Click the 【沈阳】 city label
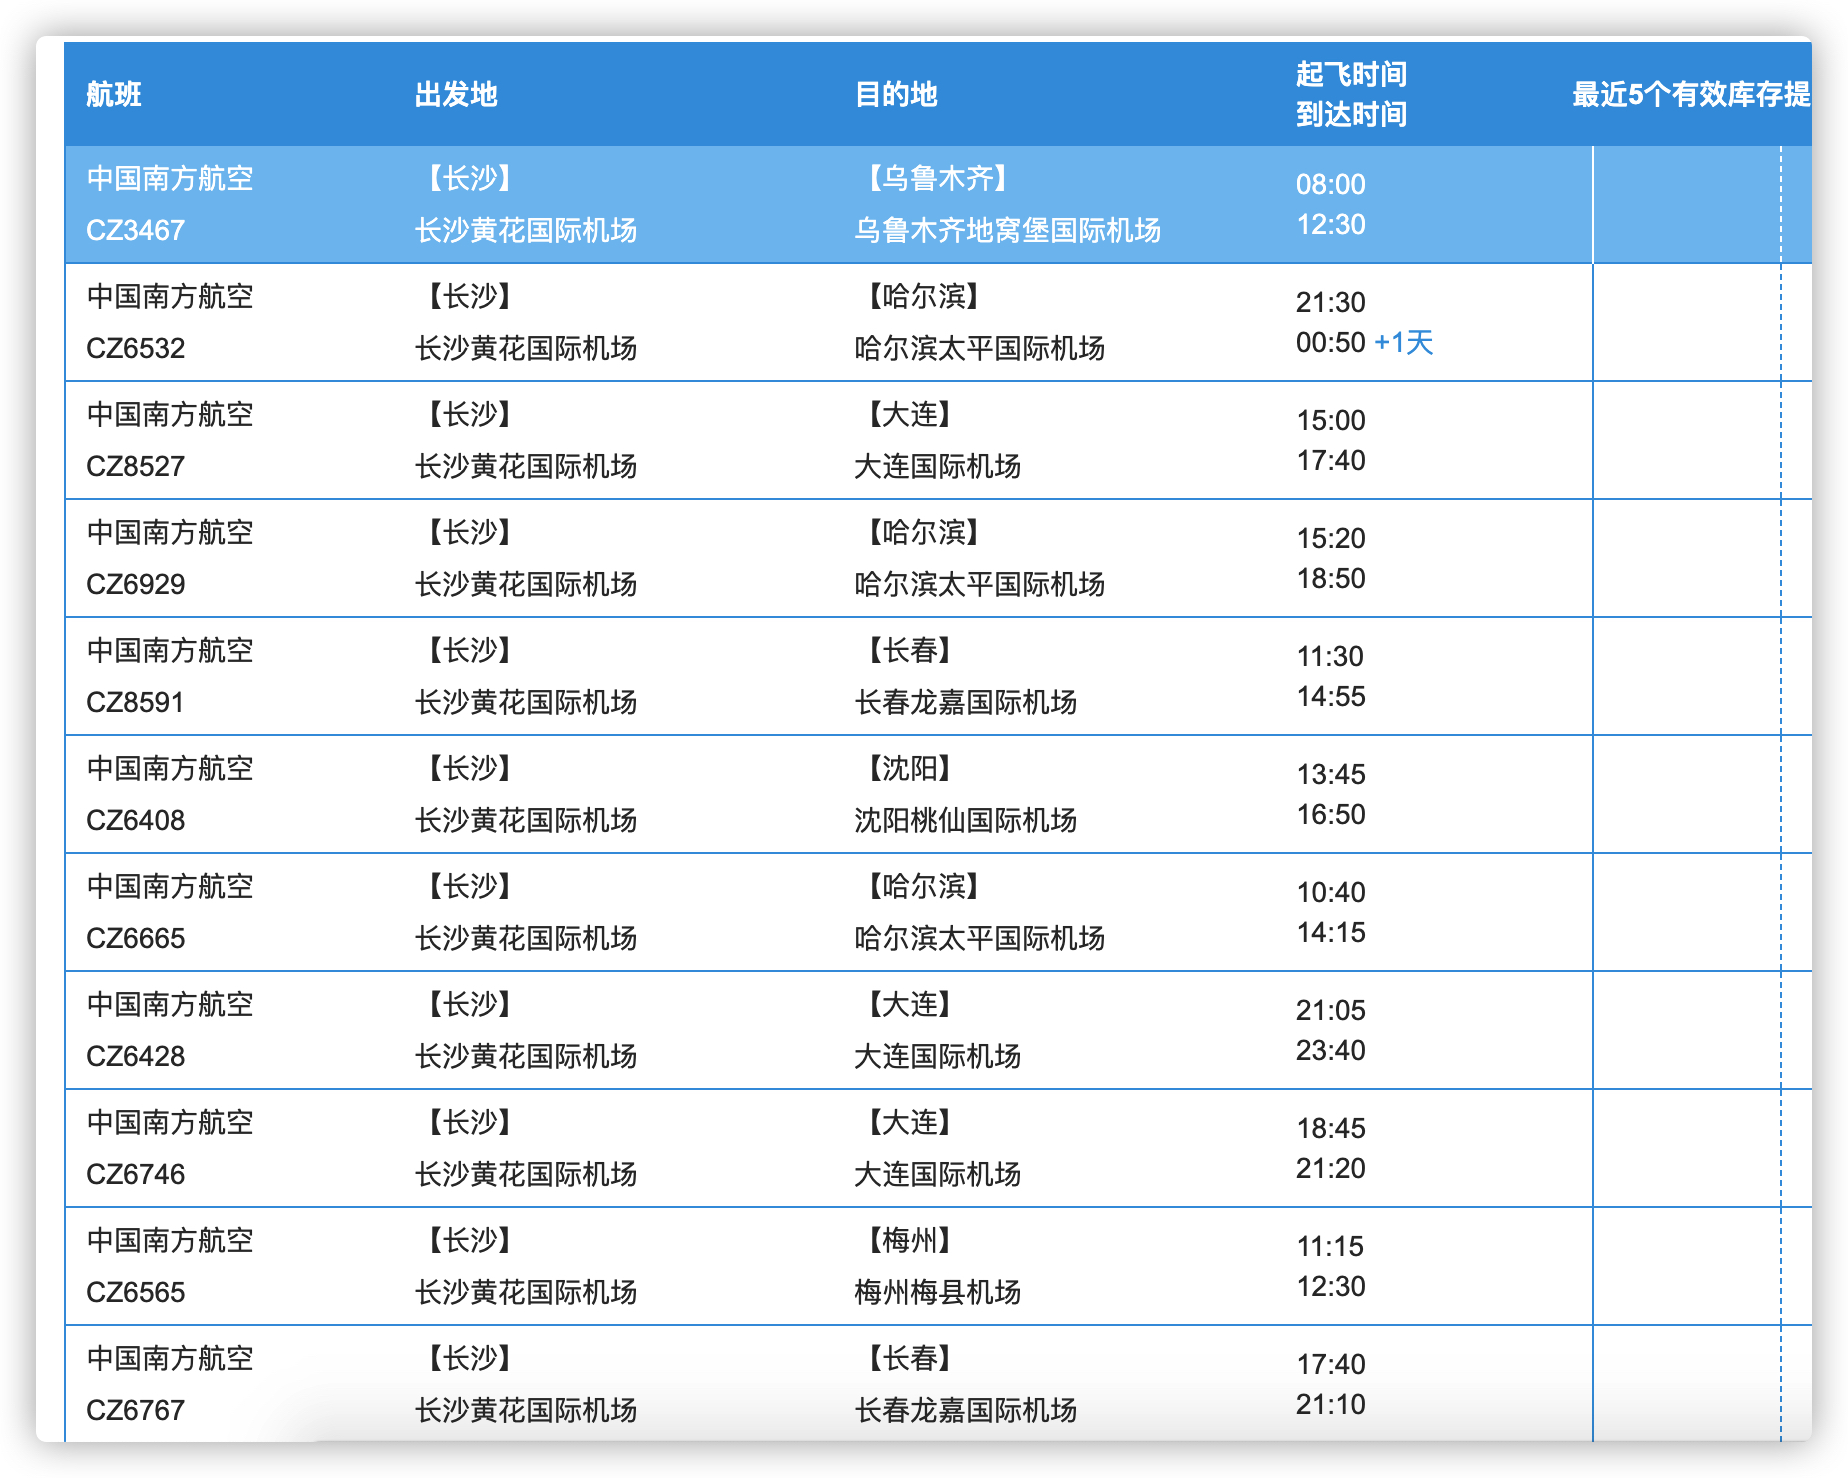 pyautogui.click(x=910, y=768)
